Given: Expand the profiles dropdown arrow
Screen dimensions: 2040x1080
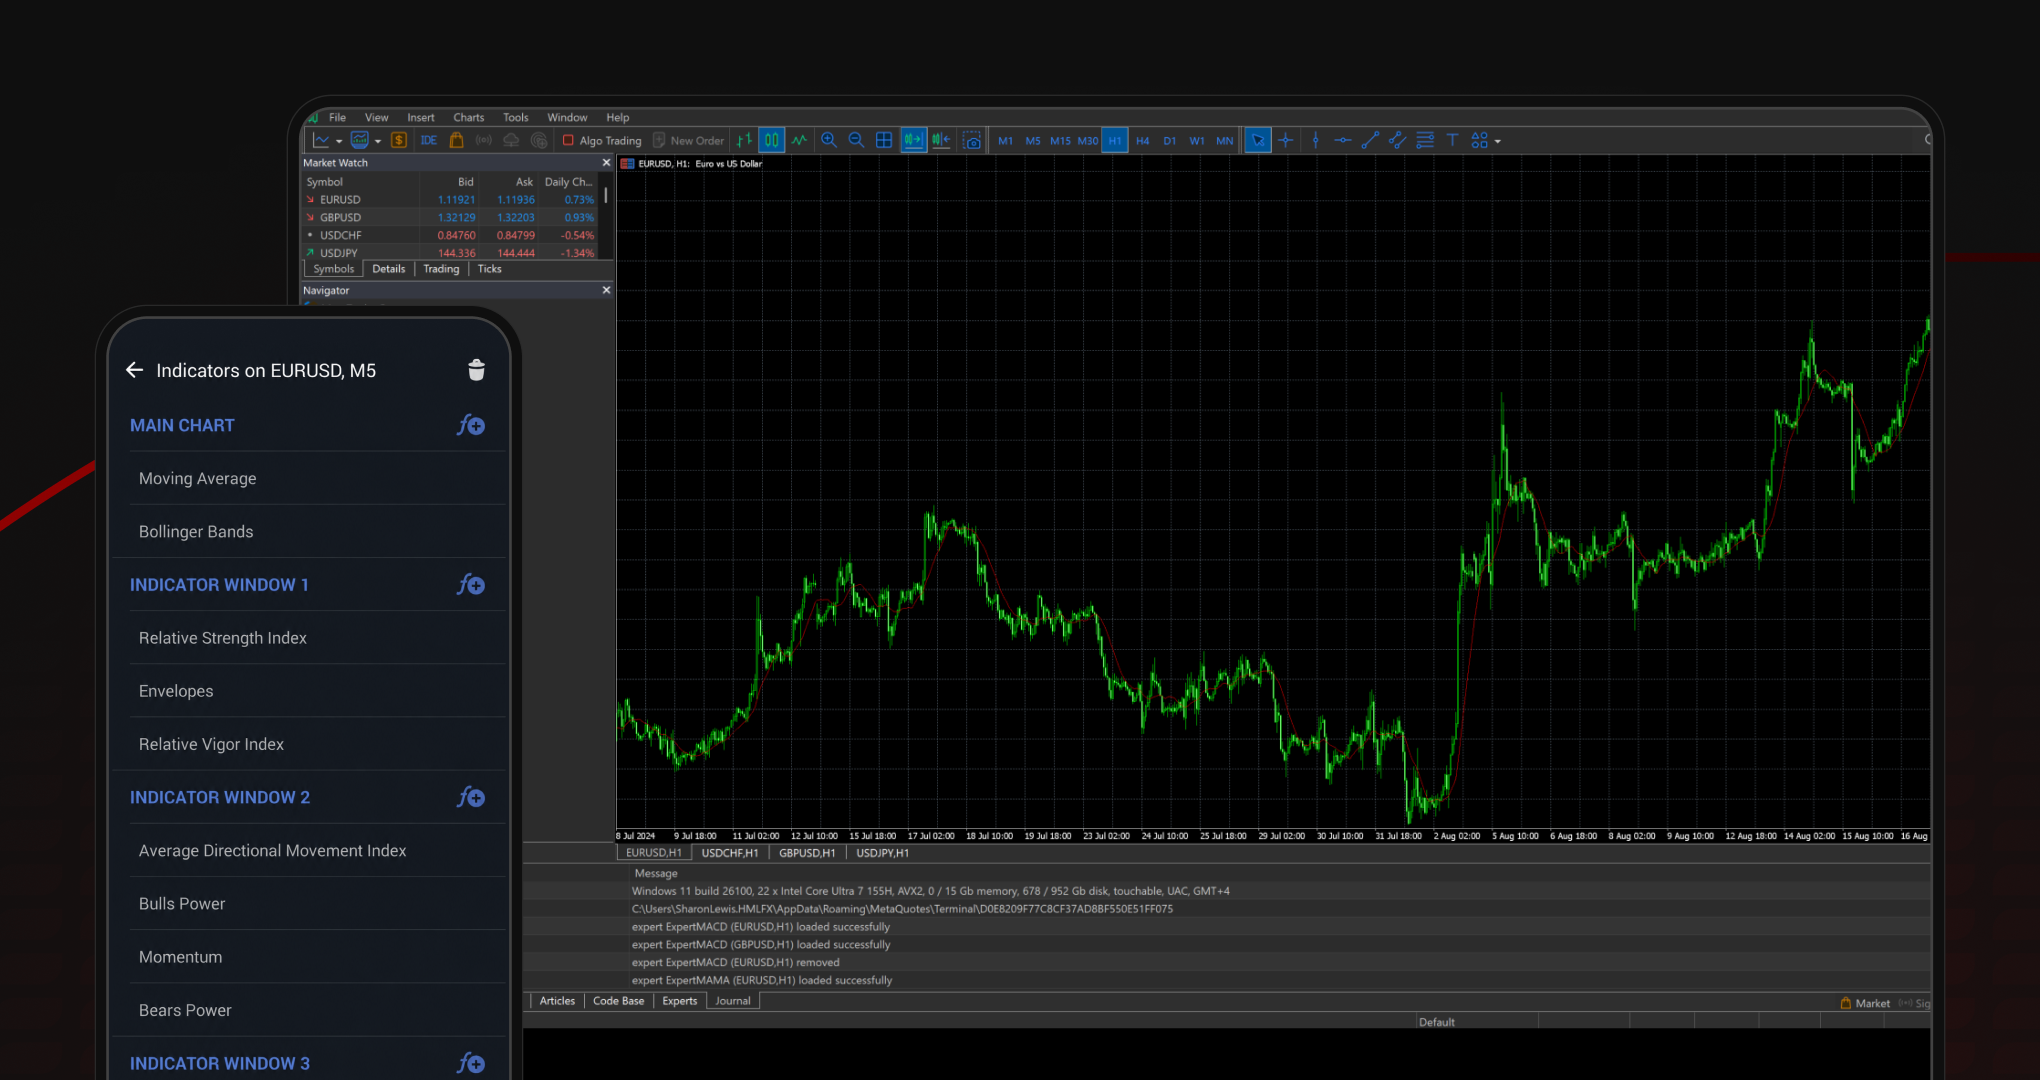Looking at the screenshot, I should (378, 141).
